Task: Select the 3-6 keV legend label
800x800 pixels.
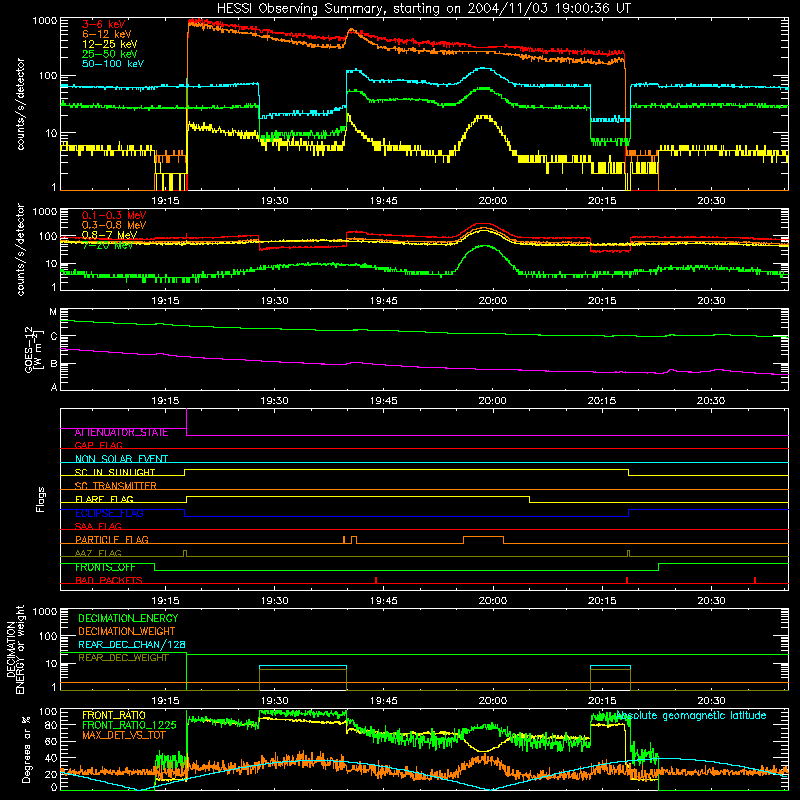Action: click(103, 24)
